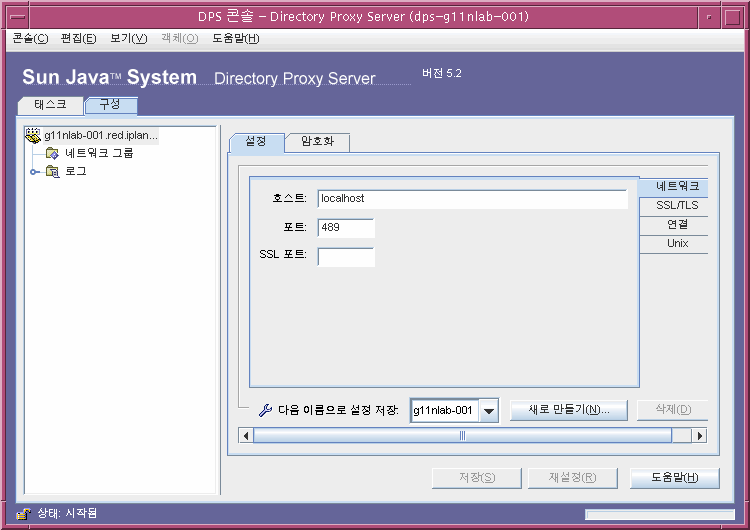Select the 네트워크 그룹 tree item
The image size is (750, 530).
click(x=99, y=154)
